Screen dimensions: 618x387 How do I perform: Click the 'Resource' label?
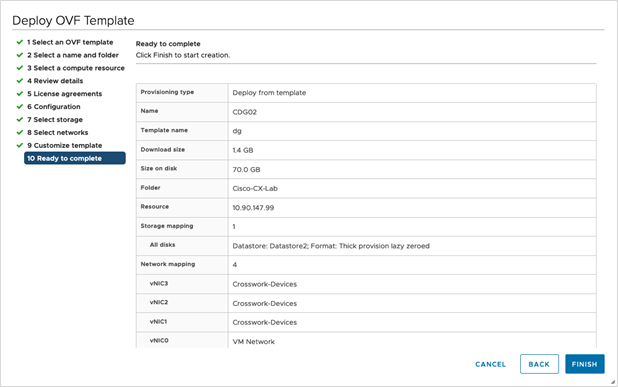tap(154, 207)
